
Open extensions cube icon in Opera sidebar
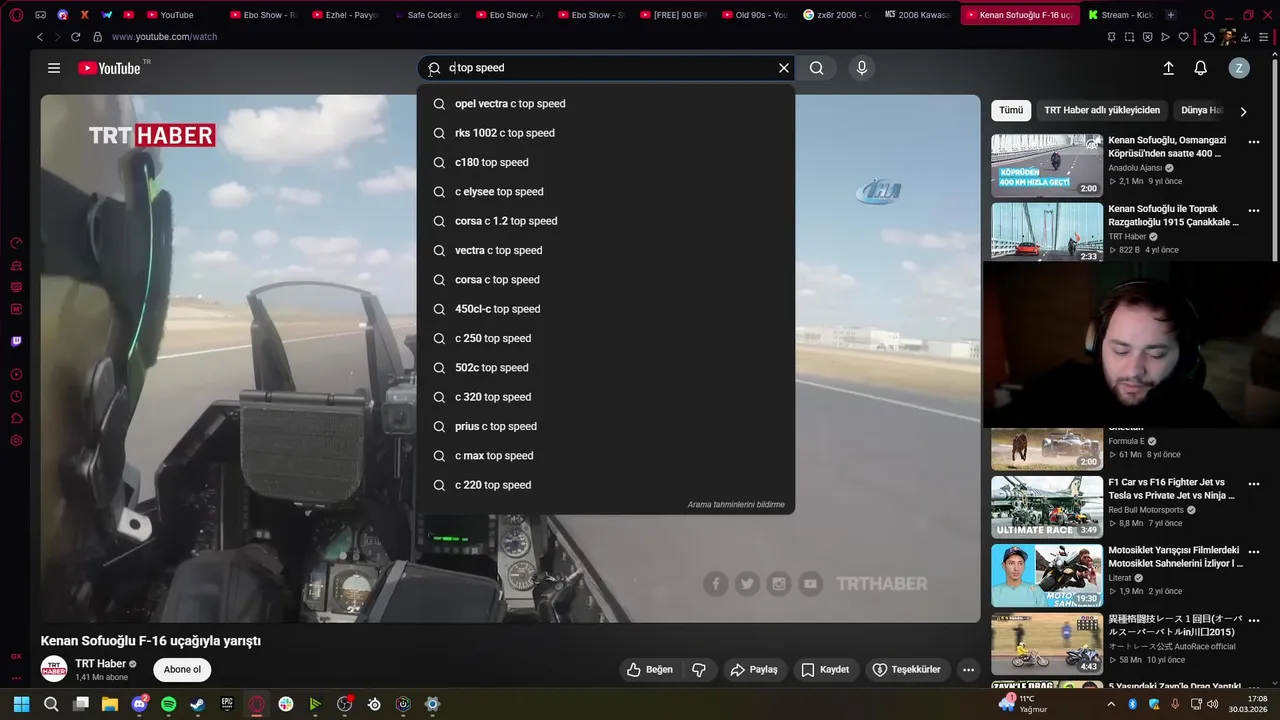(x=16, y=419)
